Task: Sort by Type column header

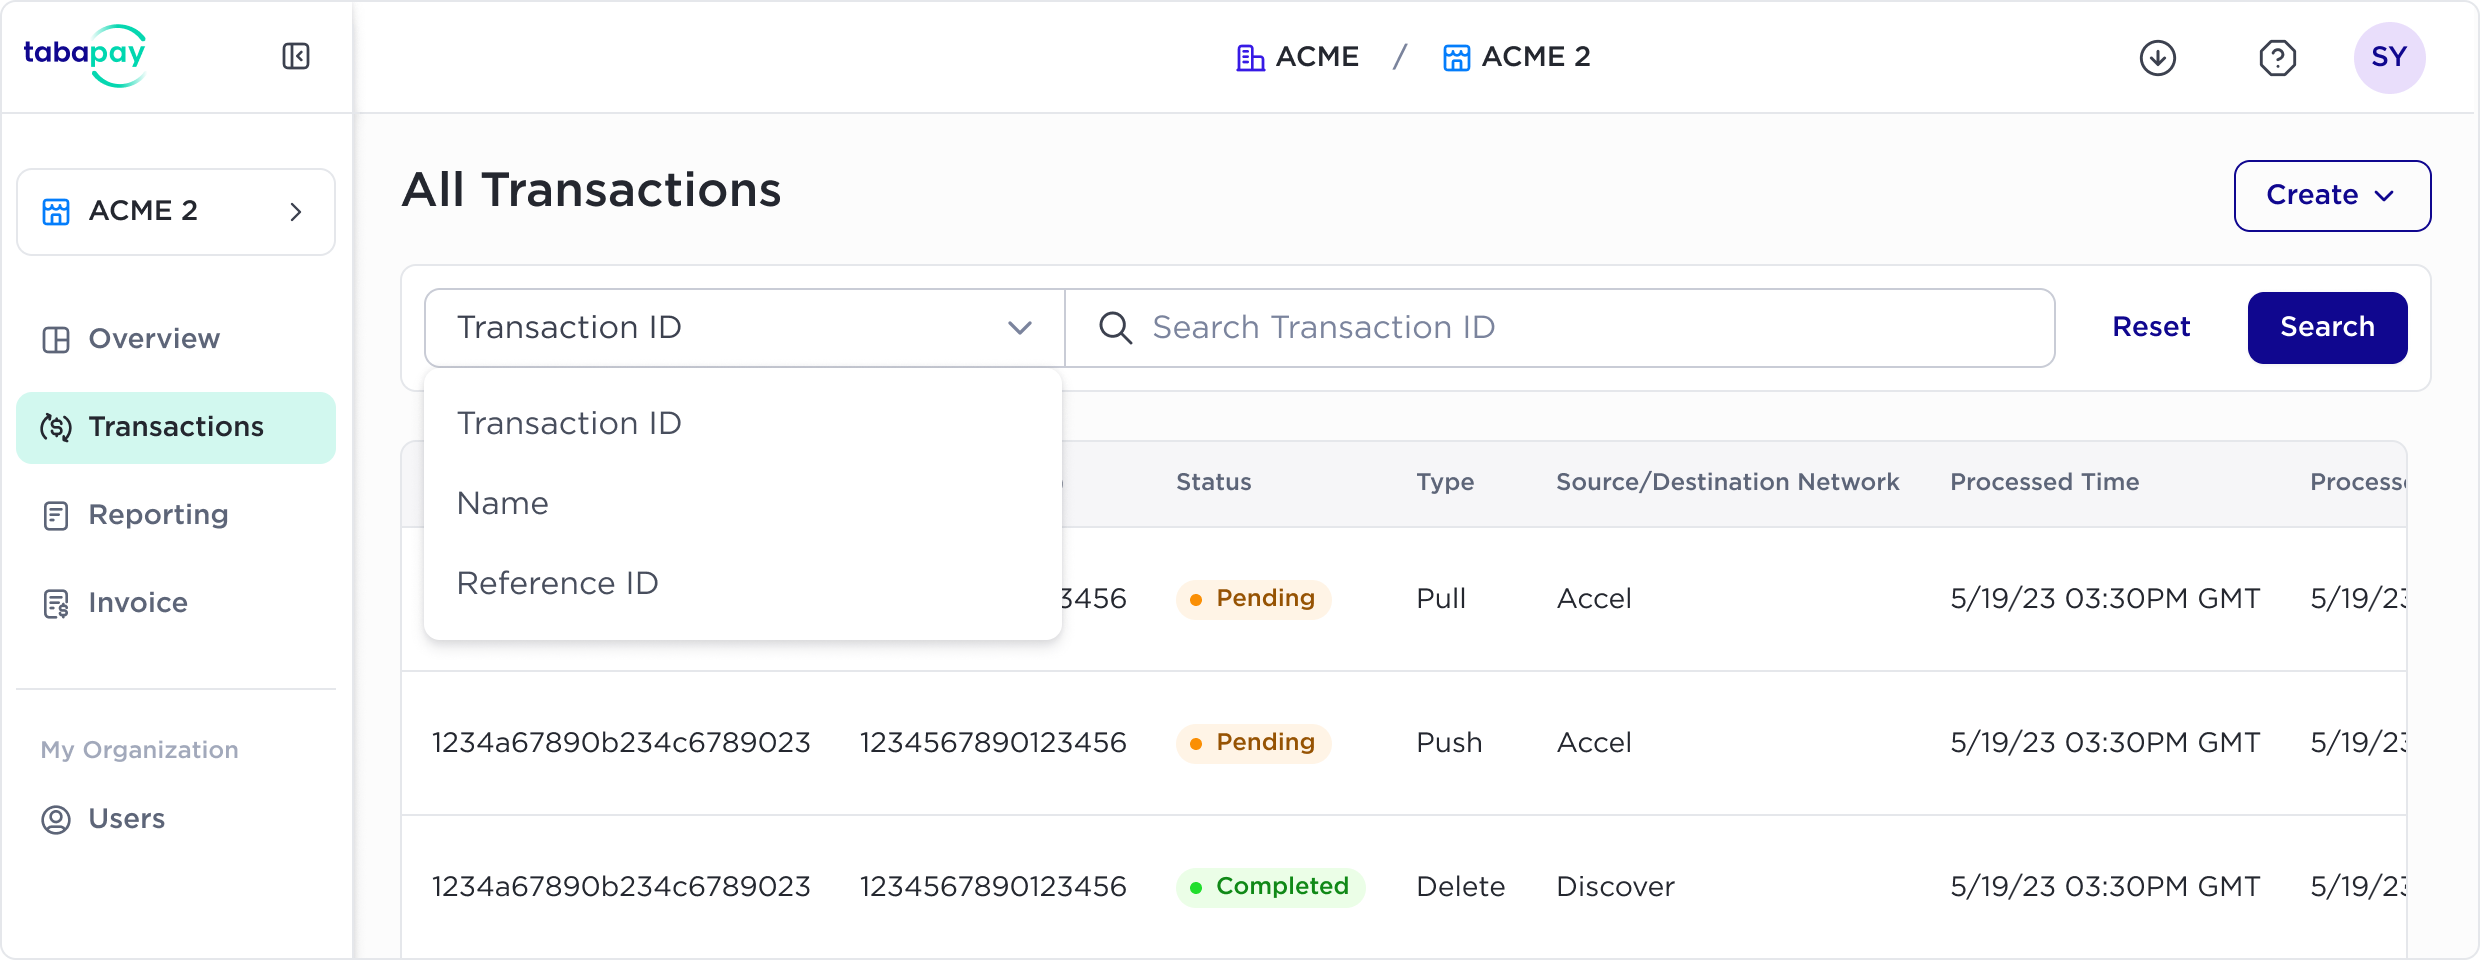Action: [x=1445, y=482]
